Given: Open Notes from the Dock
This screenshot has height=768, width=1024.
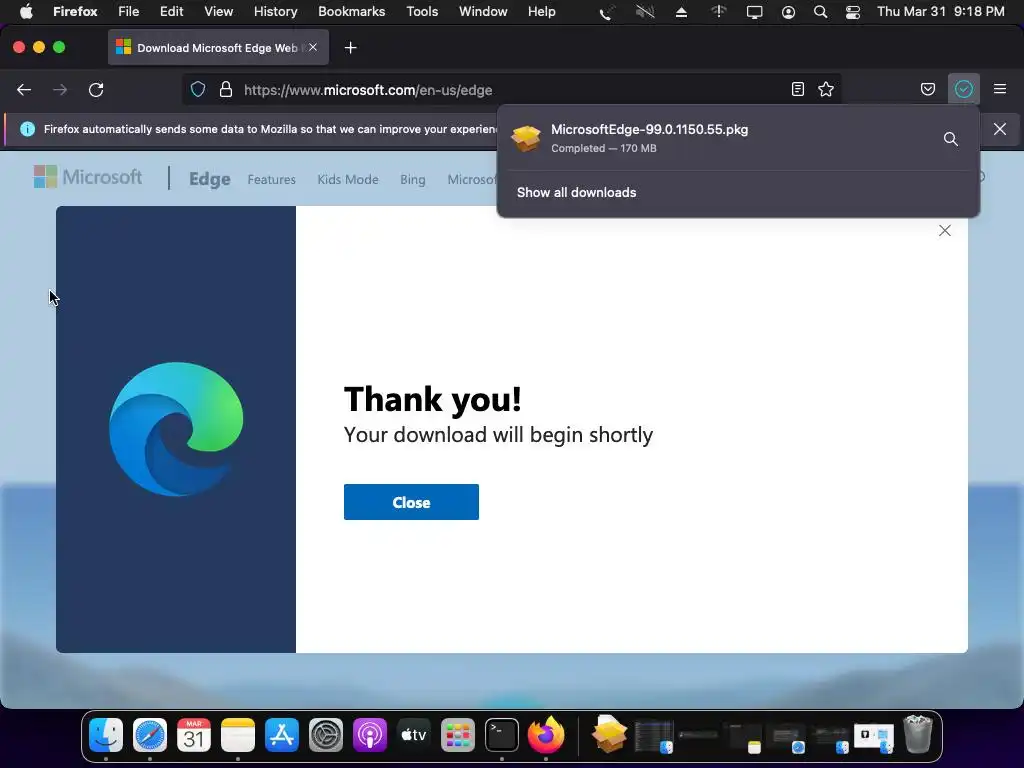Looking at the screenshot, I should (x=238, y=735).
